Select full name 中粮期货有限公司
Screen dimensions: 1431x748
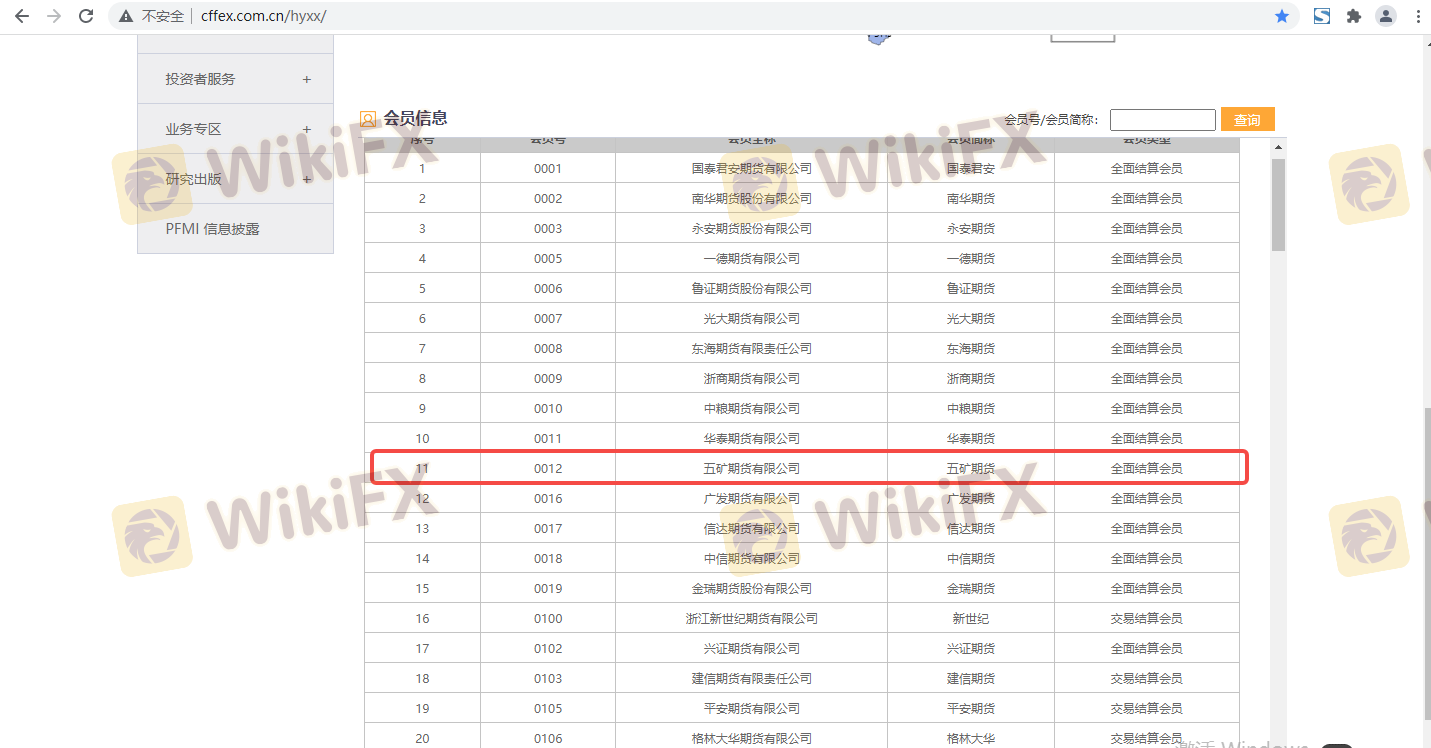click(x=751, y=409)
